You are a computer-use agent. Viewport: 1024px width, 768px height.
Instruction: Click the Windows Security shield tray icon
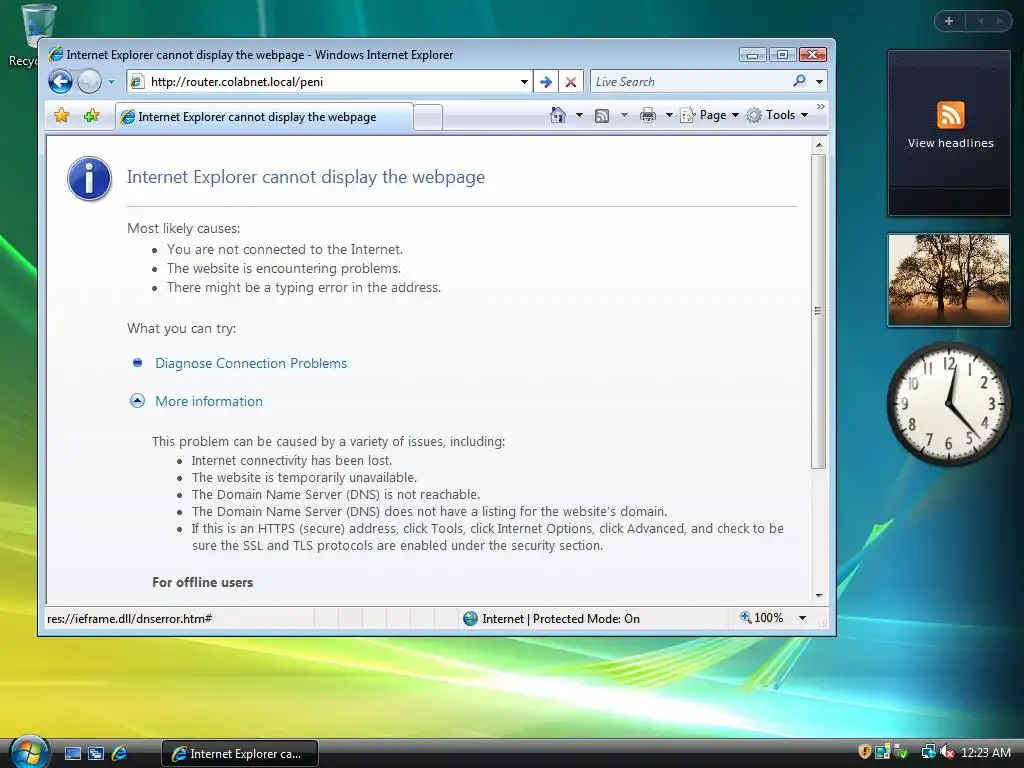coord(864,752)
